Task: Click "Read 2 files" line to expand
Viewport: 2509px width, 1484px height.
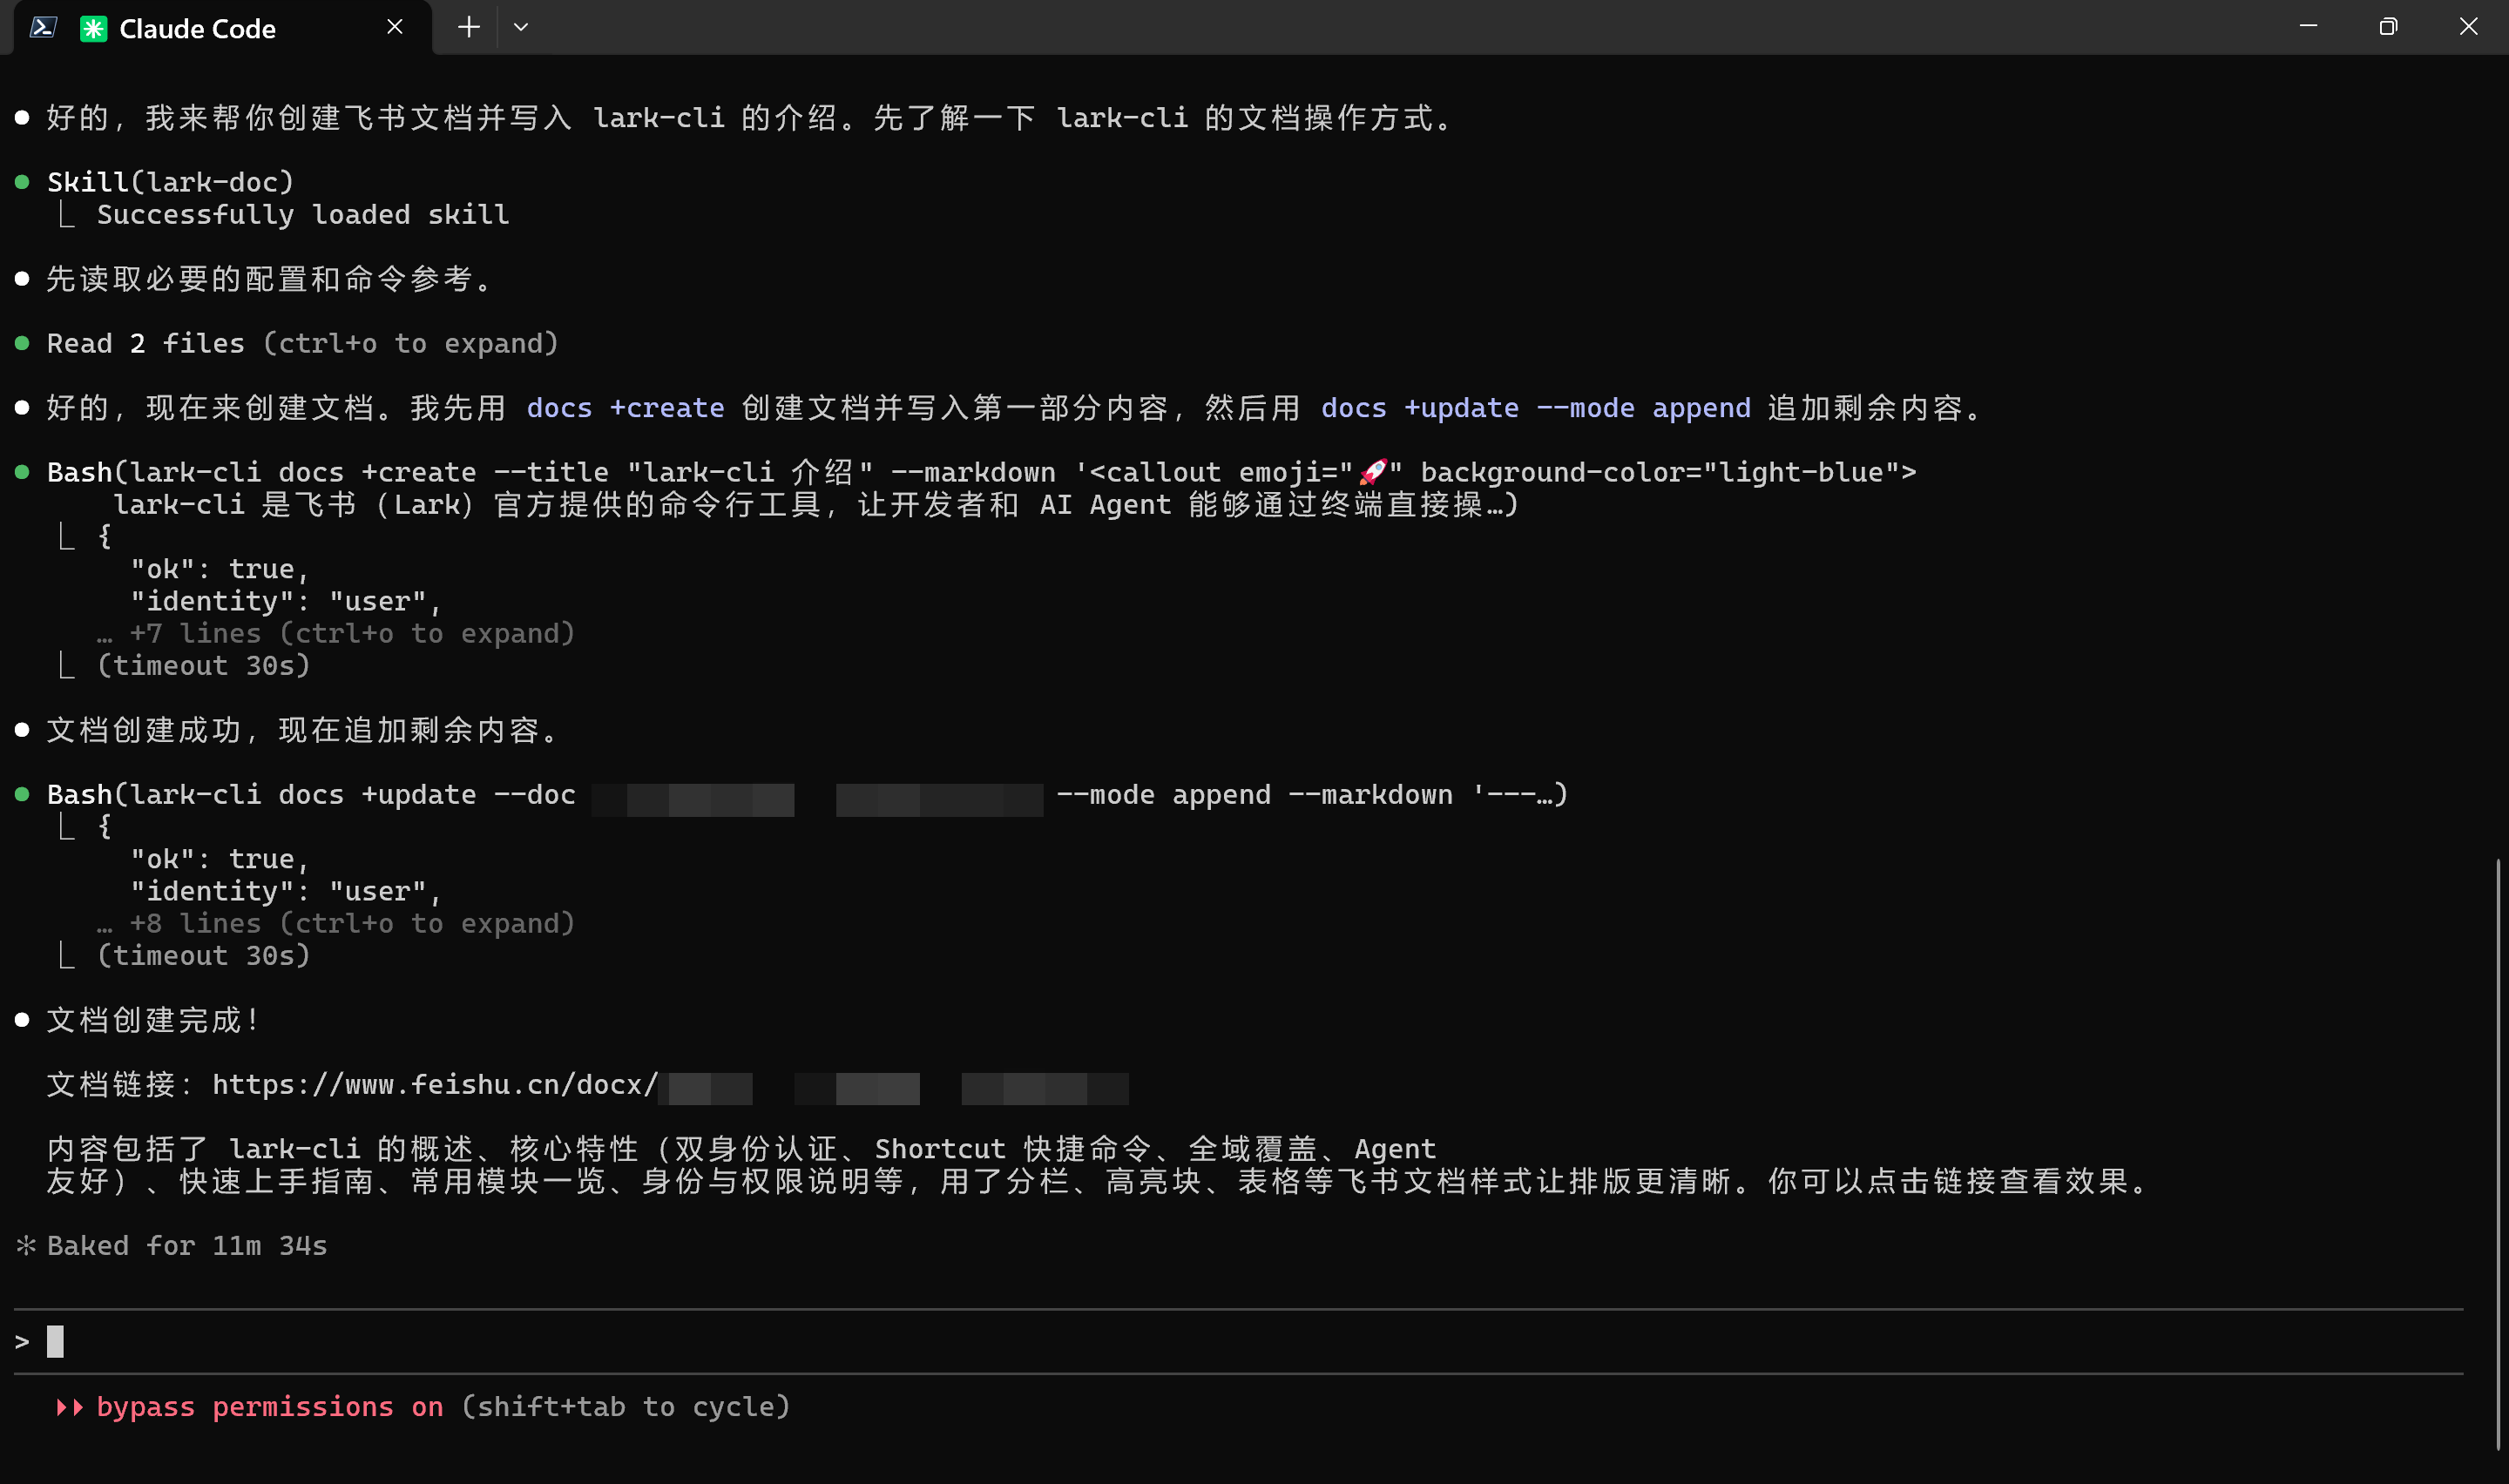Action: (x=302, y=343)
